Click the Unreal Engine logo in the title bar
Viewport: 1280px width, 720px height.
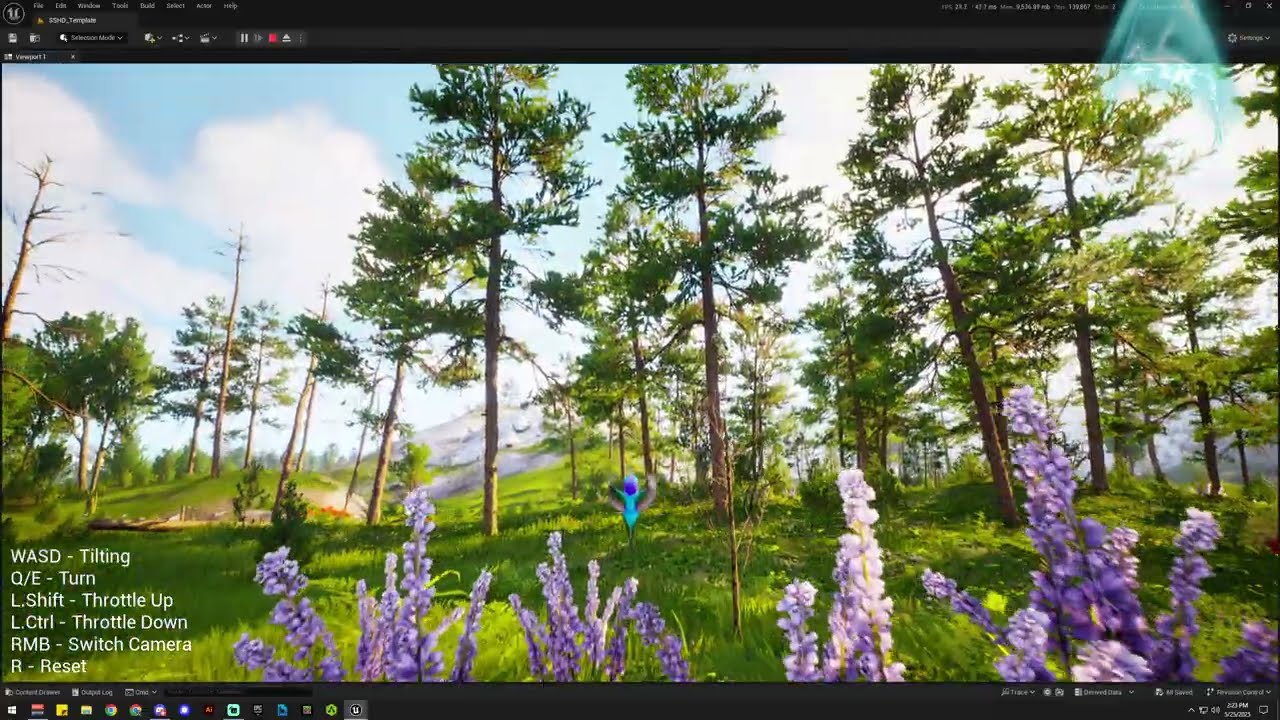[x=12, y=11]
